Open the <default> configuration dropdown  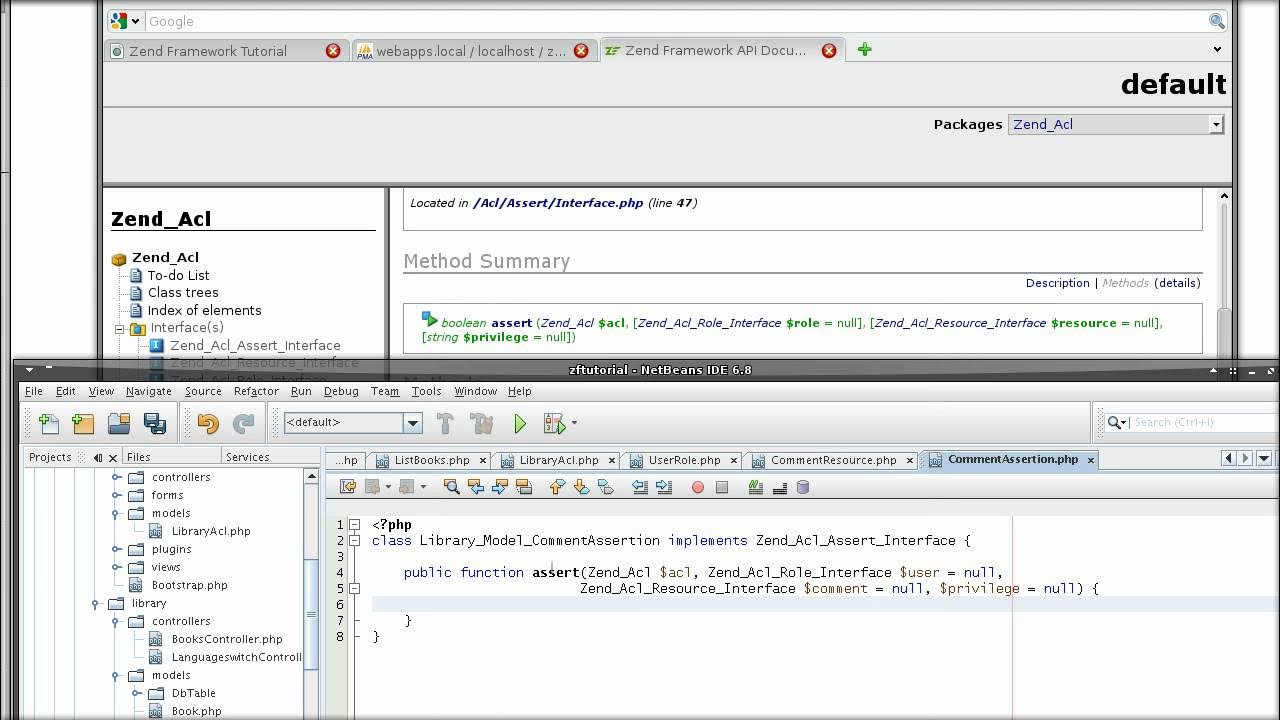click(x=412, y=423)
